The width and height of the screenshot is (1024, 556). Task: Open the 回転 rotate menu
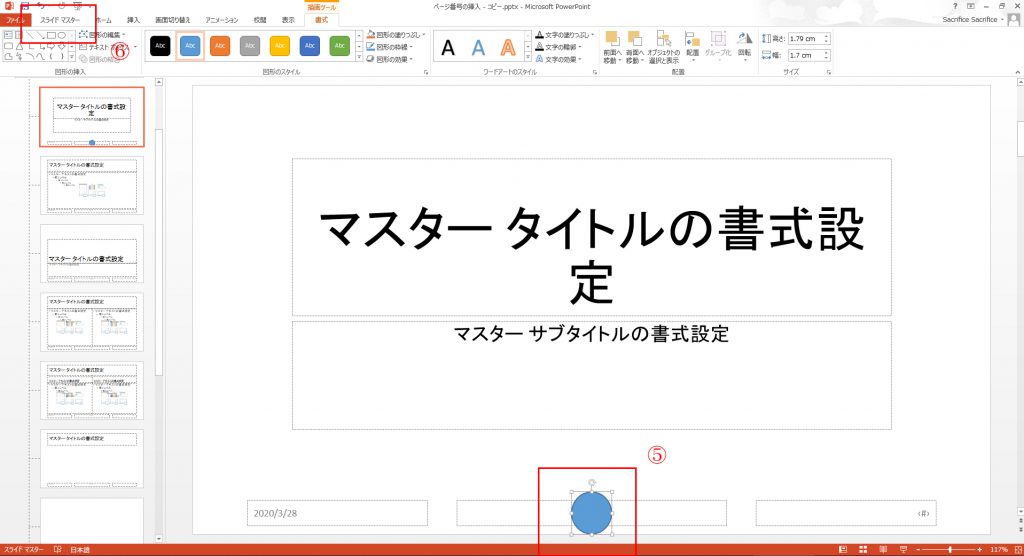[744, 44]
